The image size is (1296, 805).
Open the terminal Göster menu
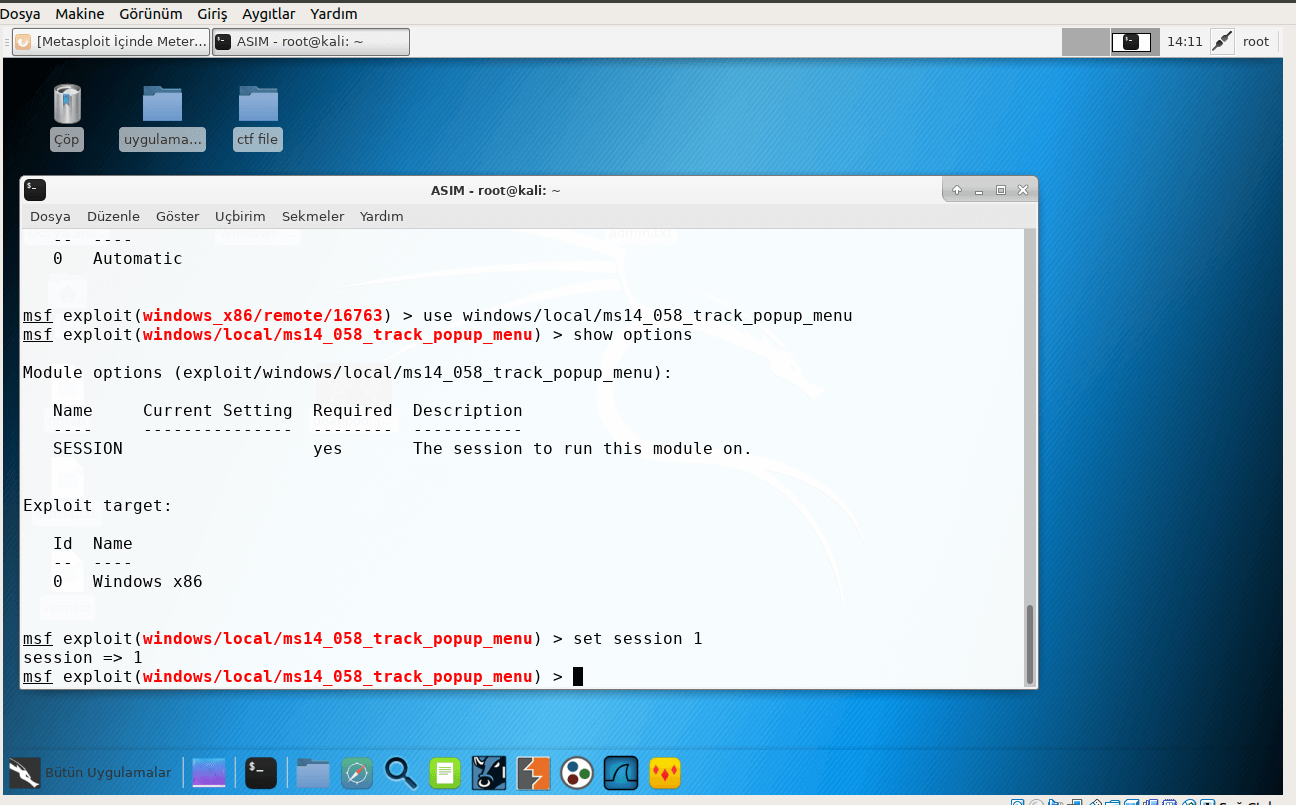pos(177,216)
